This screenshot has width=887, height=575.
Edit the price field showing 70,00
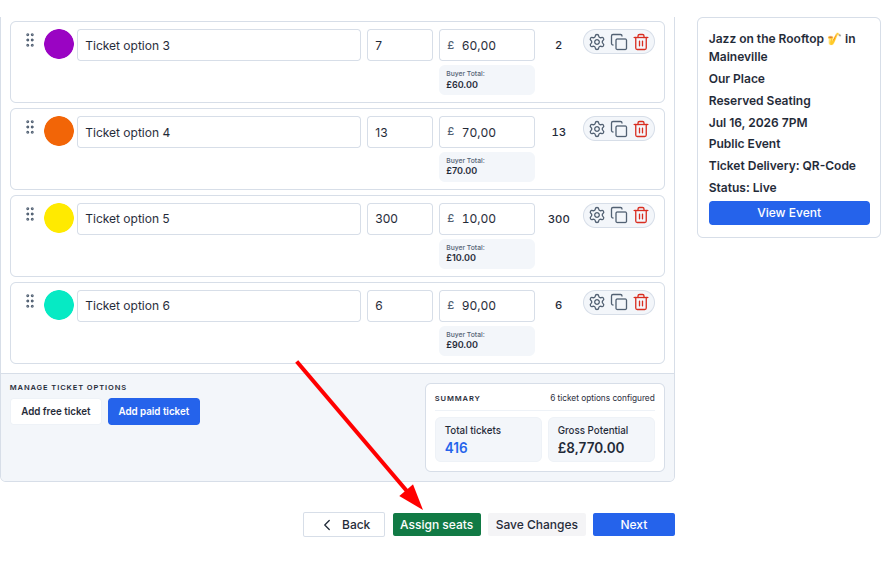[x=487, y=132]
